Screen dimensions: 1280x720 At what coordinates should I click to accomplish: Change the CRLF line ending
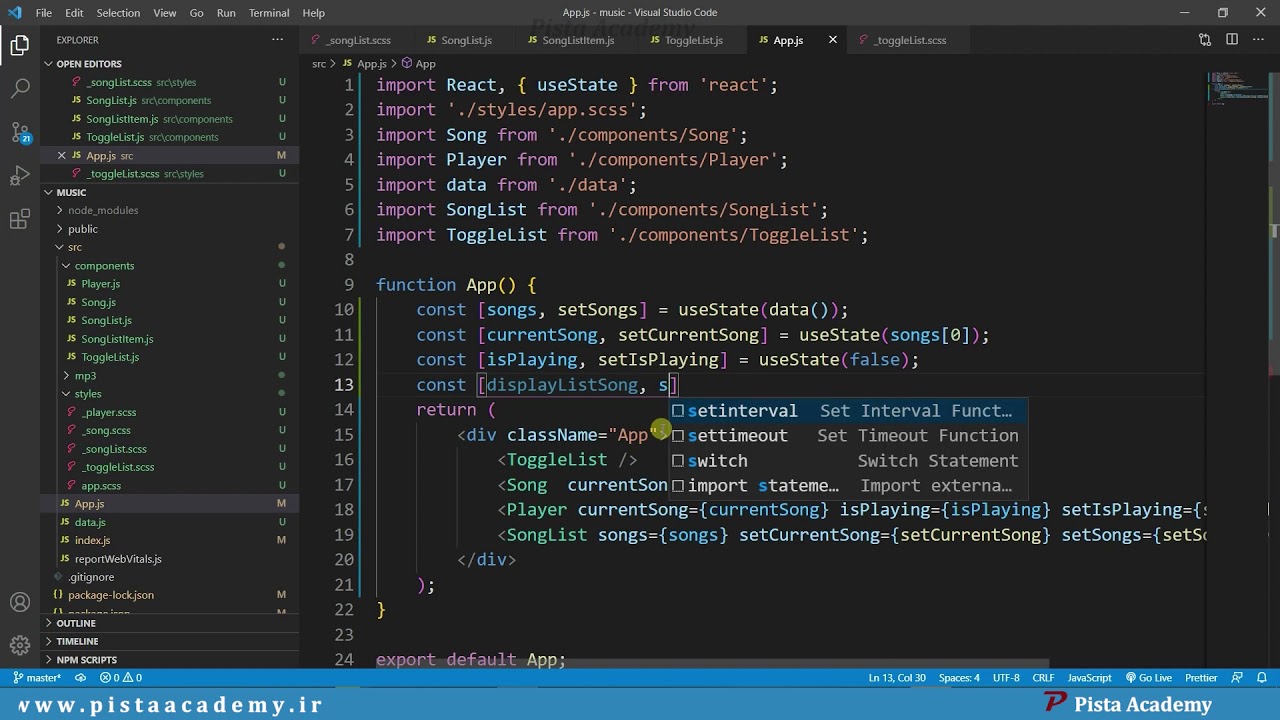click(x=1043, y=678)
